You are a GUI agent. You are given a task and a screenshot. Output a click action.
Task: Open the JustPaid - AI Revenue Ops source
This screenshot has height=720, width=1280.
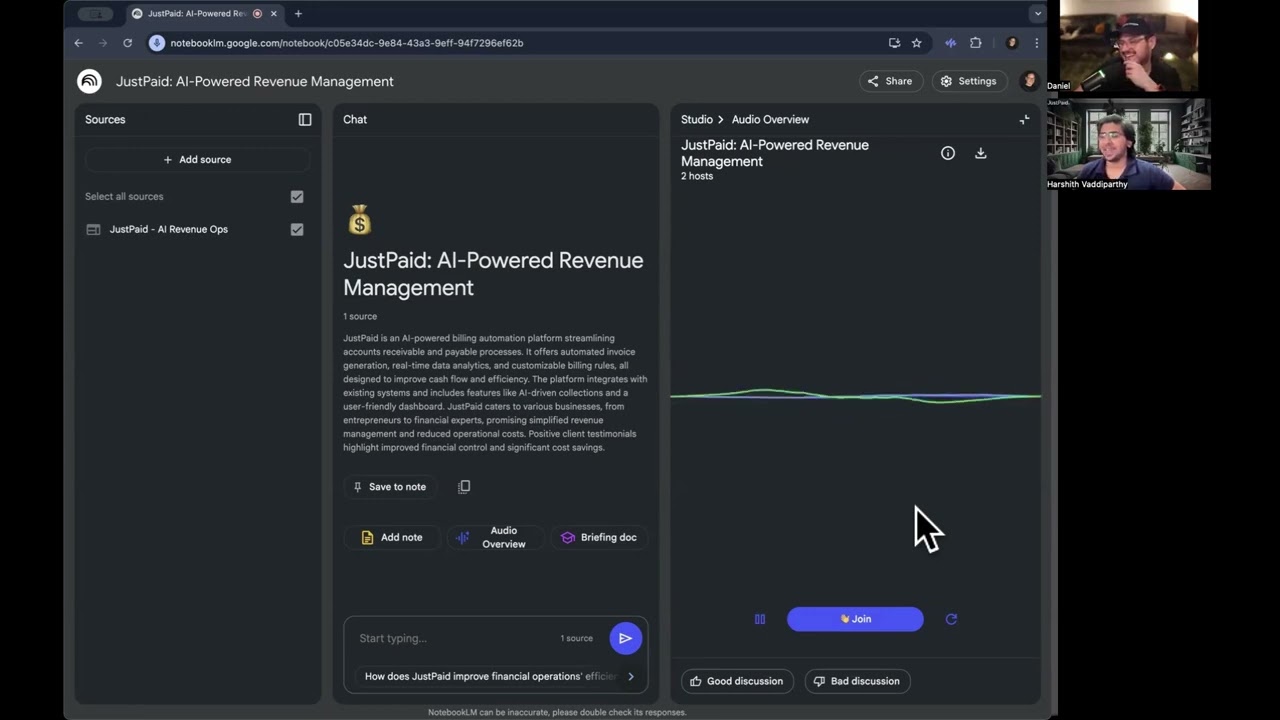pos(169,230)
